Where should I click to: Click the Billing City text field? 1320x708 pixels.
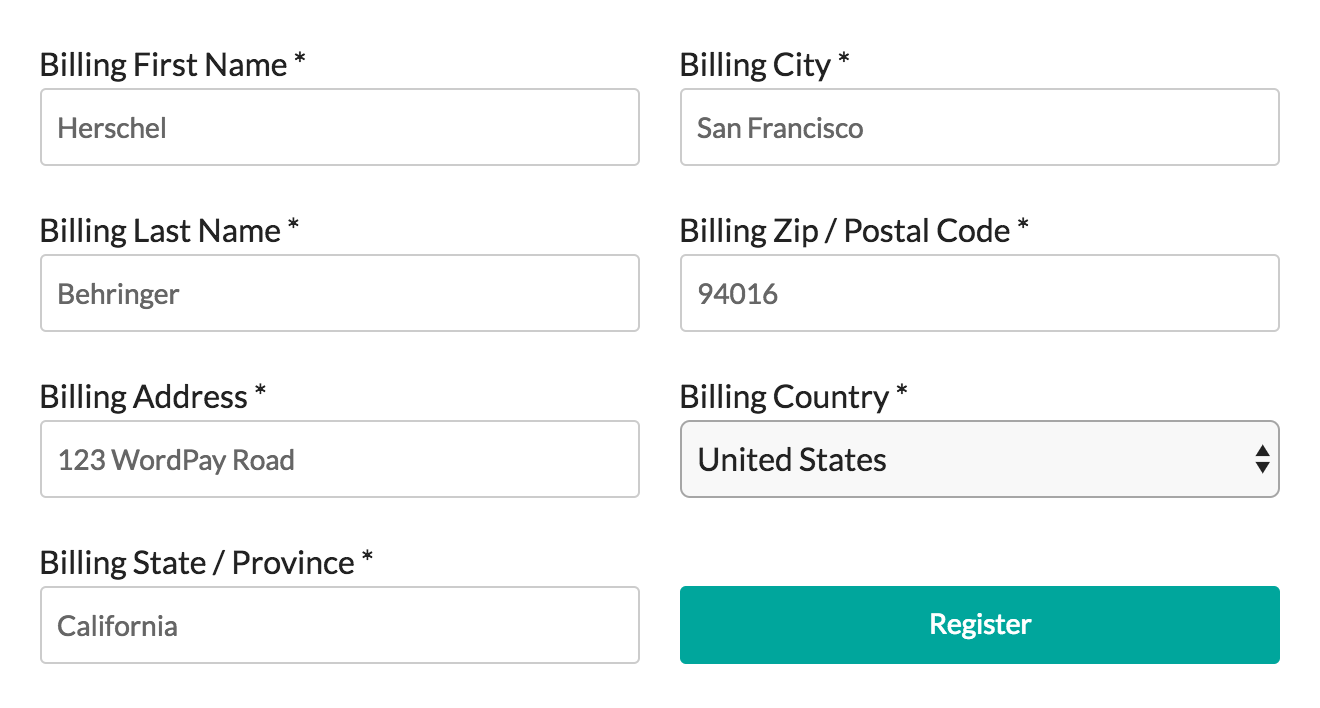click(x=979, y=128)
